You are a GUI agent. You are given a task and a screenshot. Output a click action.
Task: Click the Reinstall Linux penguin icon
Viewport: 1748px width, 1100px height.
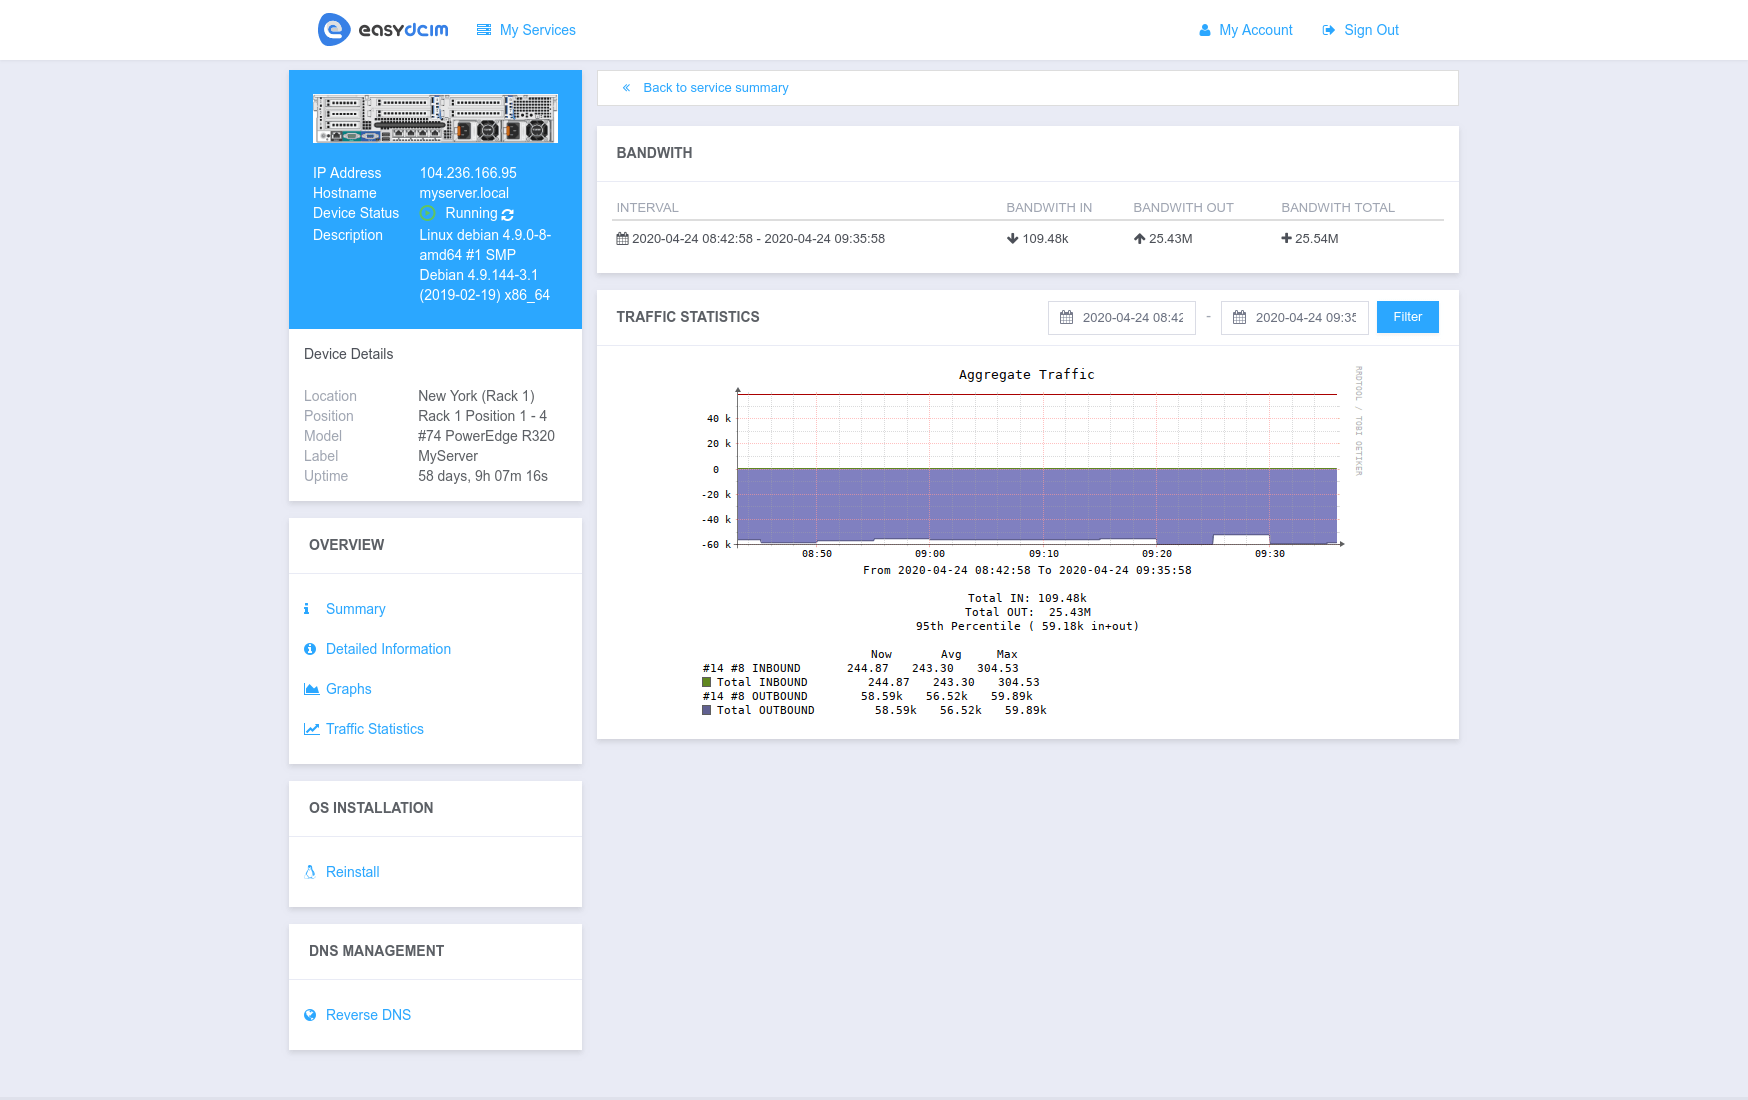click(310, 872)
